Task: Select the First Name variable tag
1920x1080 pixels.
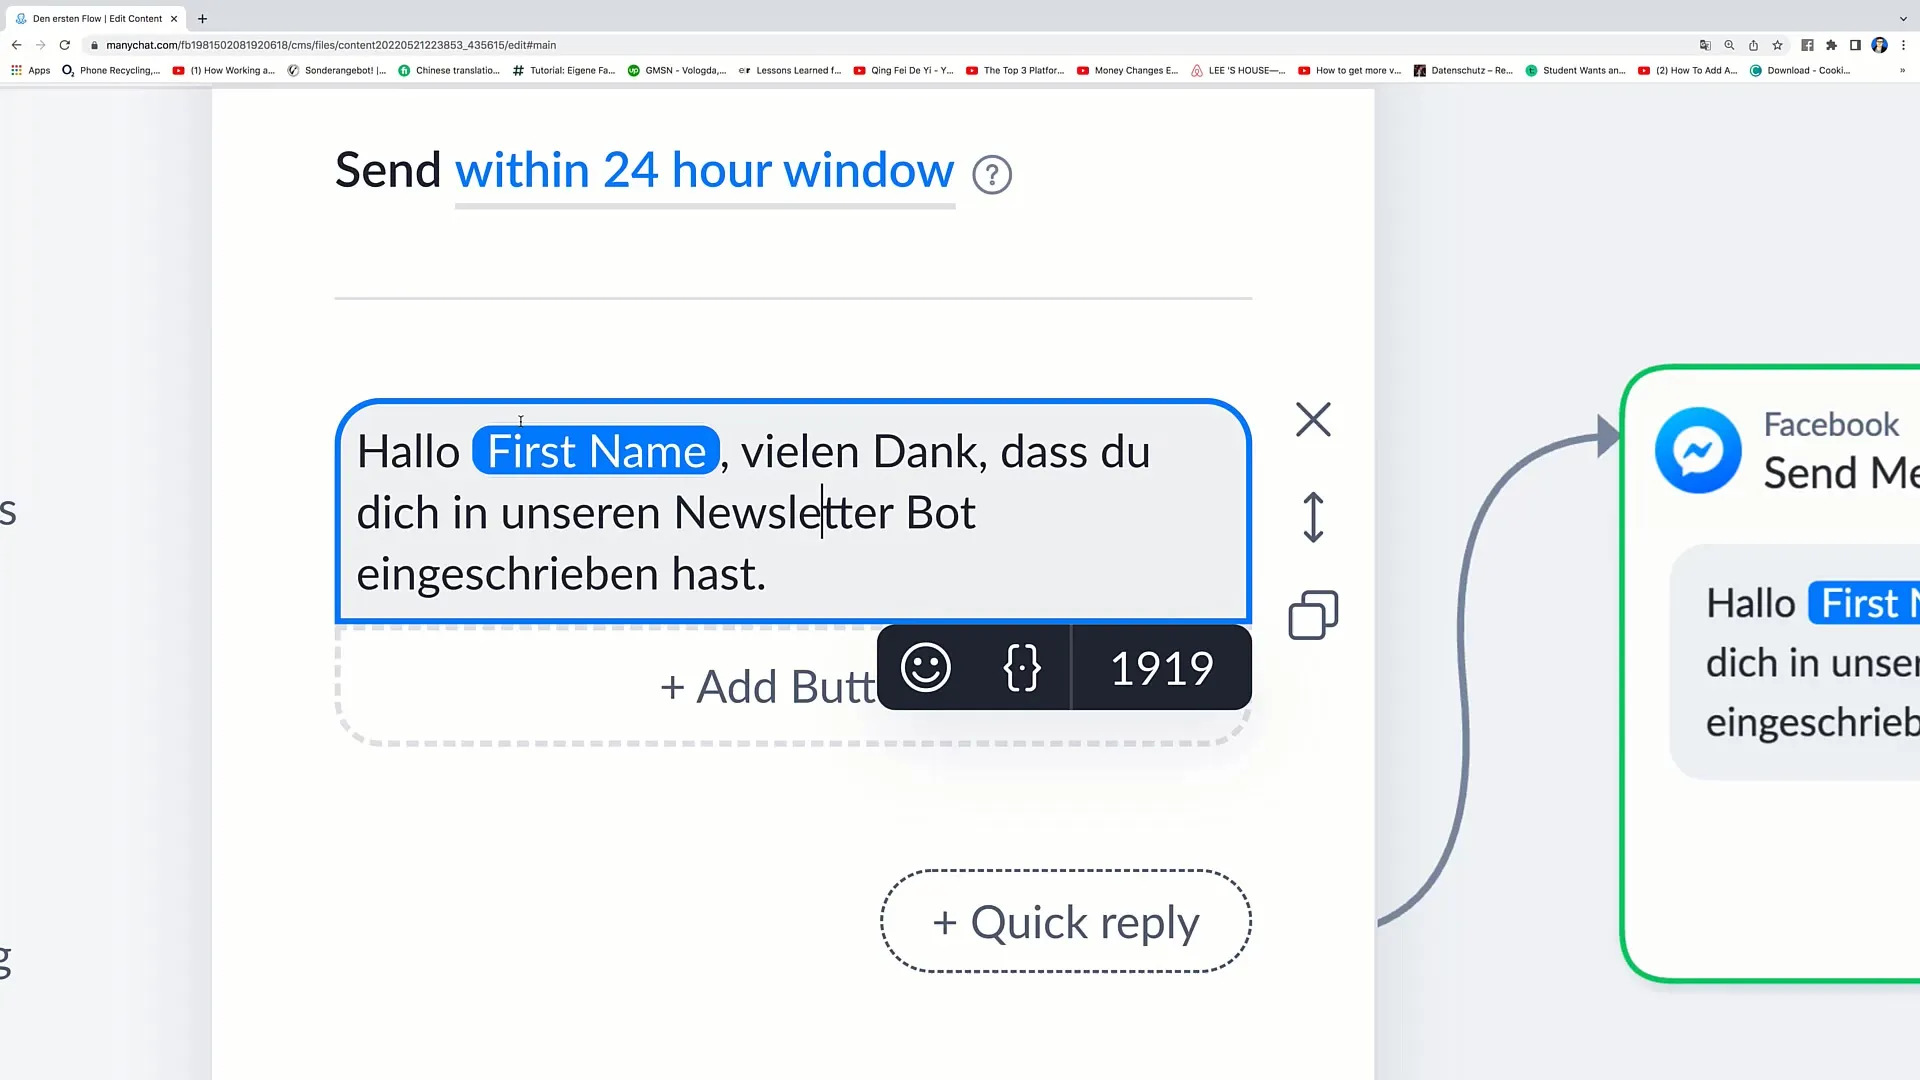Action: 595,450
